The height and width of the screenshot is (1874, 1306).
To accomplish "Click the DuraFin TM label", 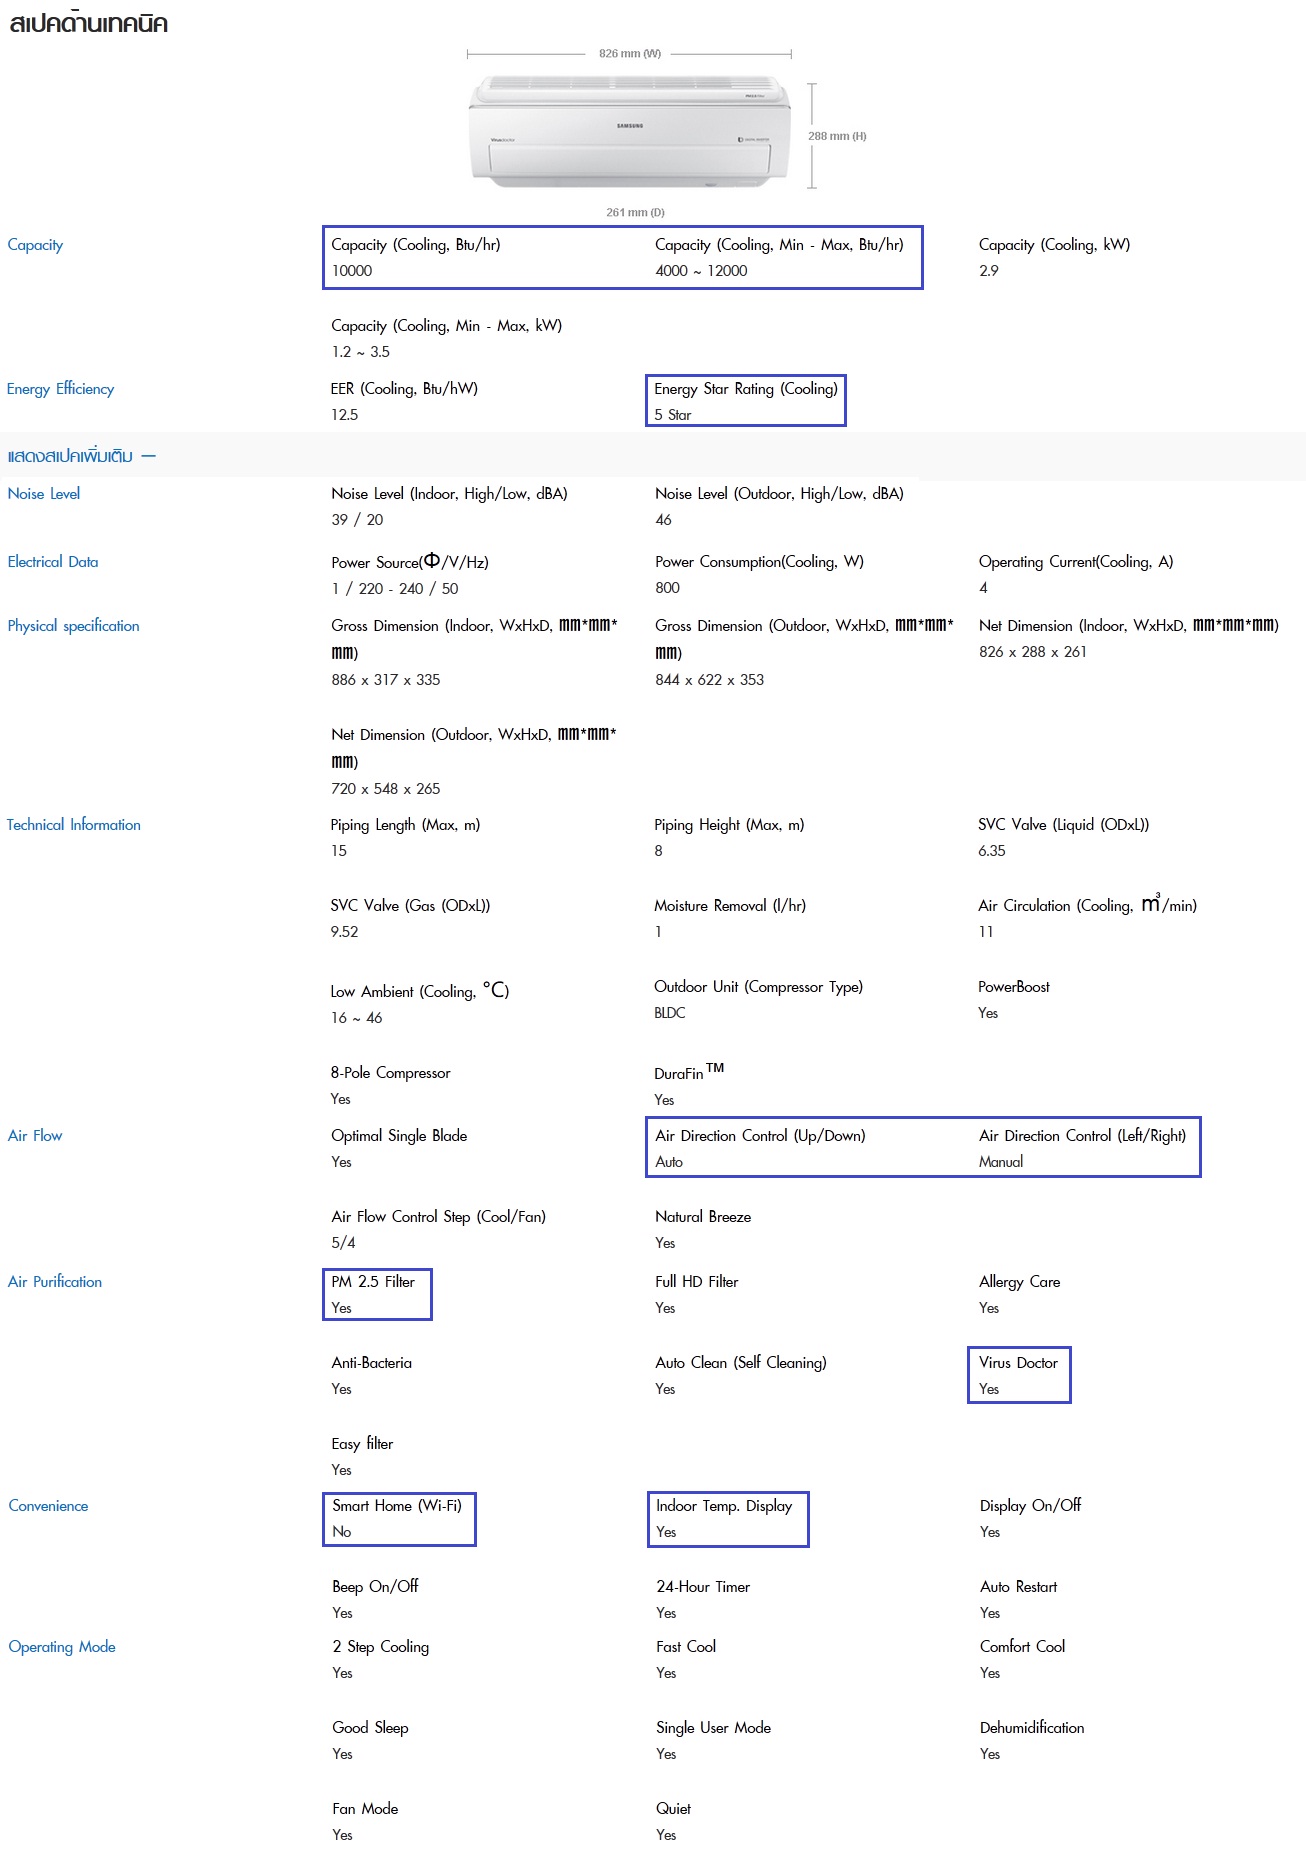I will 689,1072.
